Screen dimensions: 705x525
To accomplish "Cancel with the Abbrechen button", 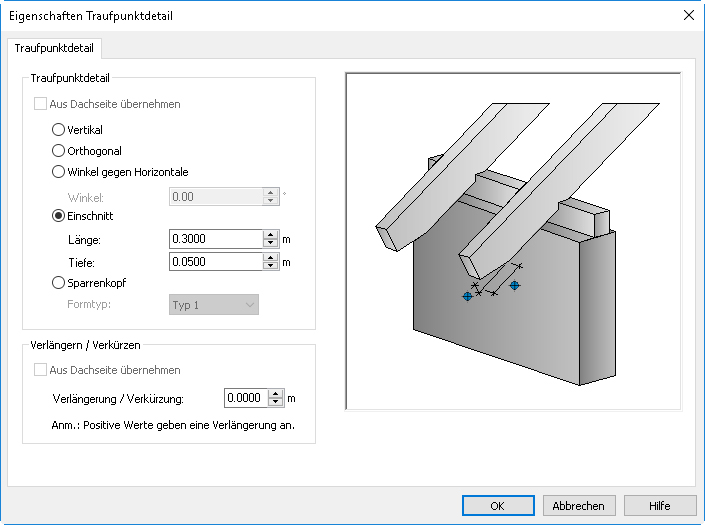I will [579, 506].
